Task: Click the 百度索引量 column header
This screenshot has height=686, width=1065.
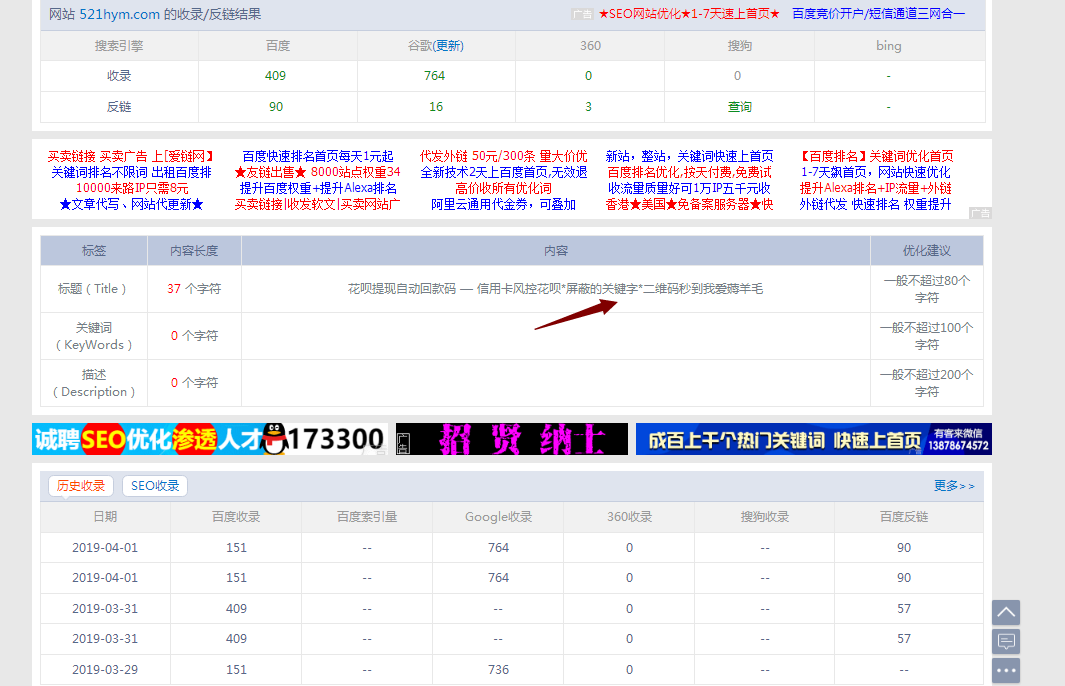Action: [x=367, y=517]
